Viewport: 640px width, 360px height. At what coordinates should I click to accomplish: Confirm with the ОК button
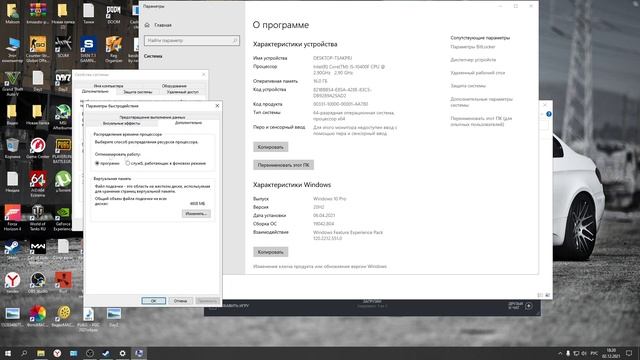coord(153,301)
